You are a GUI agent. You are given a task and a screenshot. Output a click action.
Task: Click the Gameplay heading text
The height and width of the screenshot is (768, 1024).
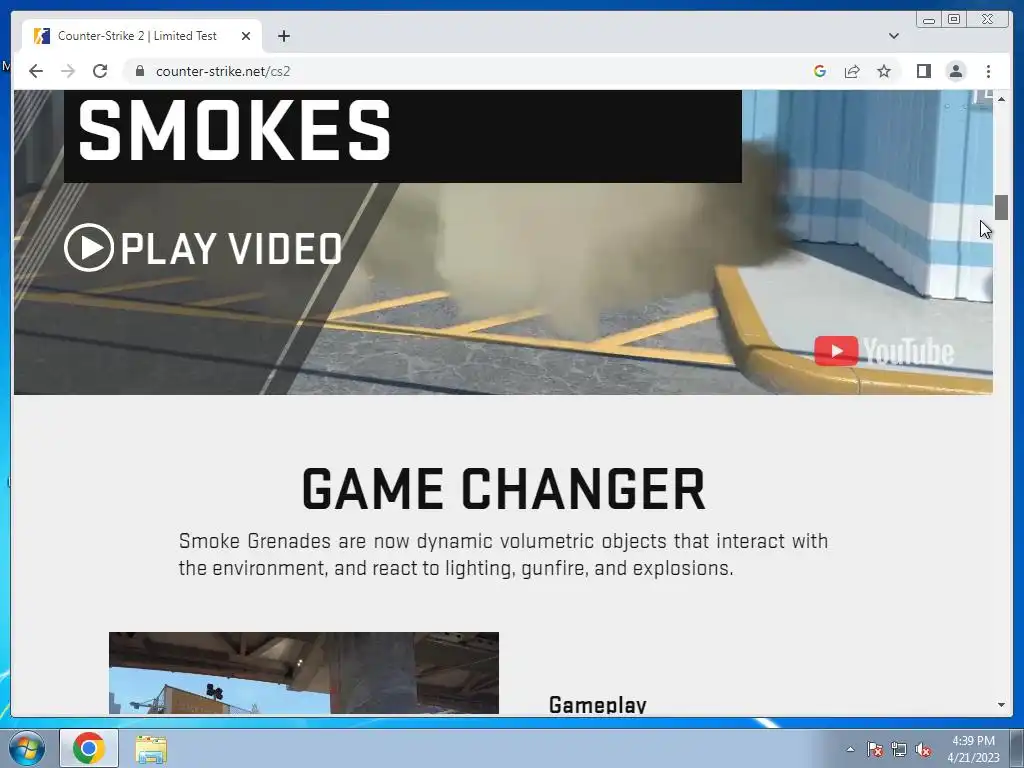(598, 704)
